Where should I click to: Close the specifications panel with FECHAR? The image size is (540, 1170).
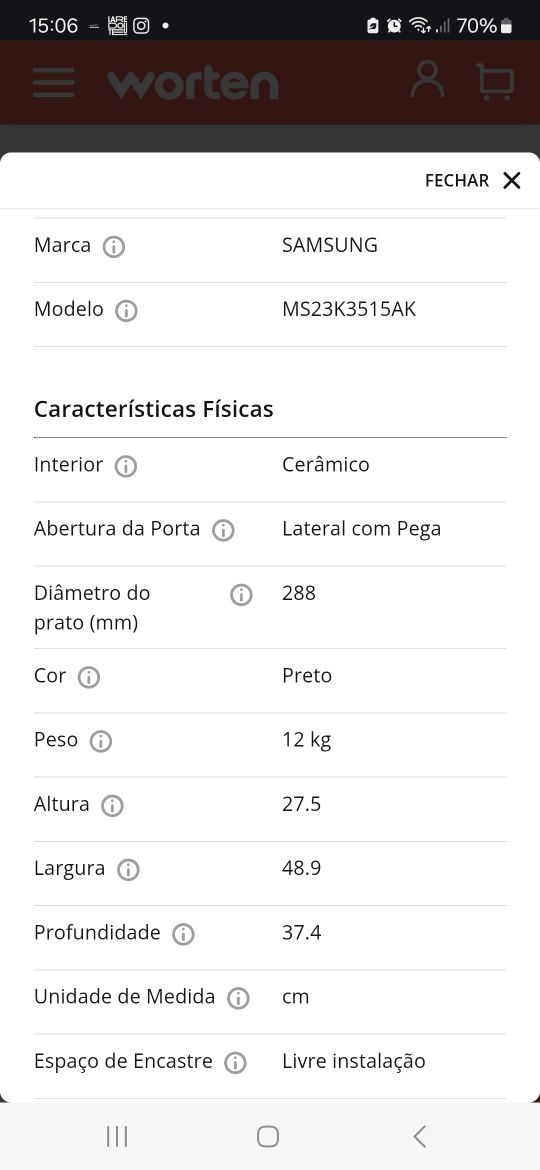point(473,181)
